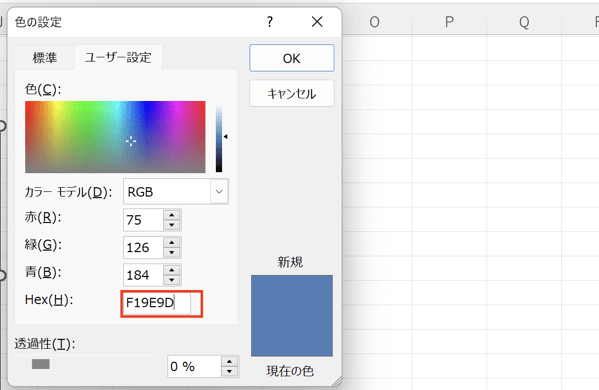Select the ユーザー設定 tab

(x=118, y=57)
